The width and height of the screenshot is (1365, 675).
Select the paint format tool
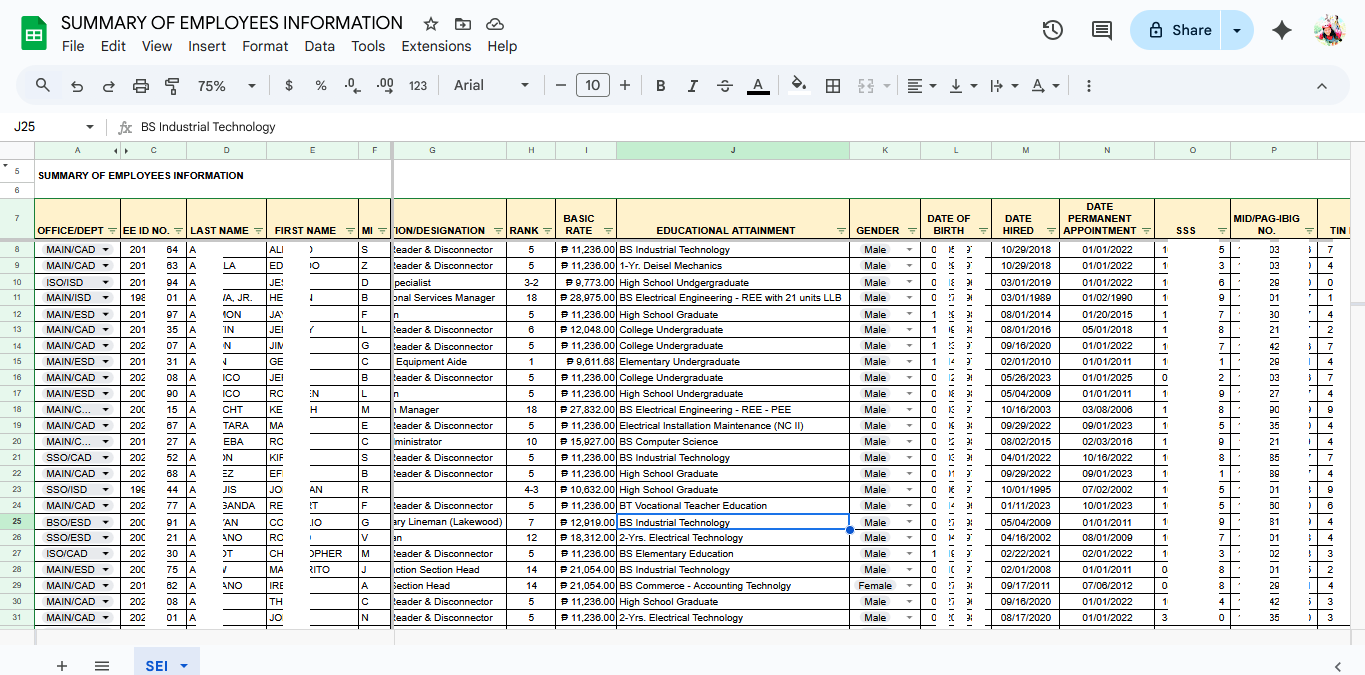pyautogui.click(x=172, y=86)
